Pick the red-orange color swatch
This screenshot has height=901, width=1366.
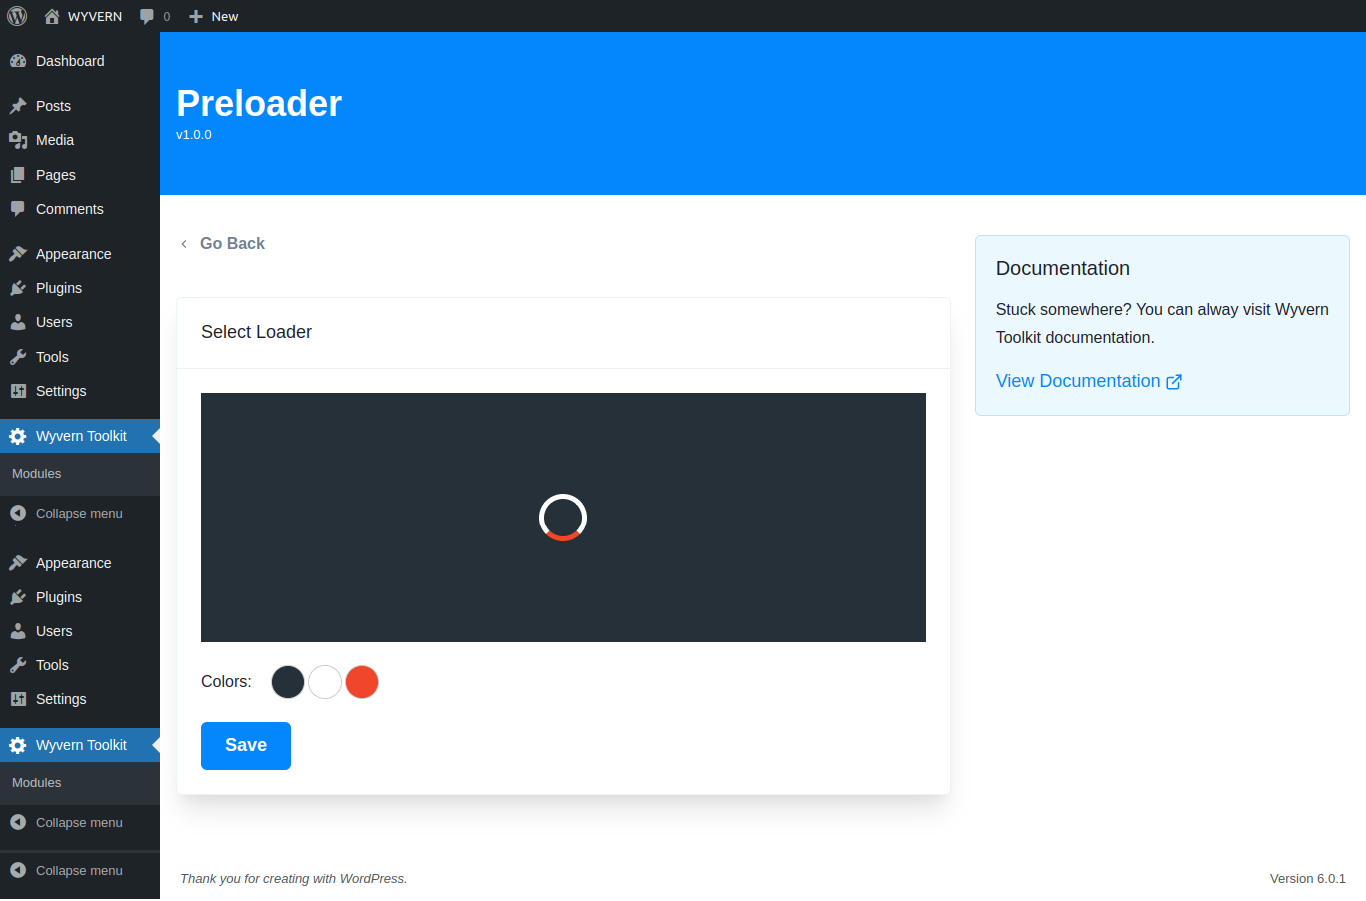(x=362, y=682)
